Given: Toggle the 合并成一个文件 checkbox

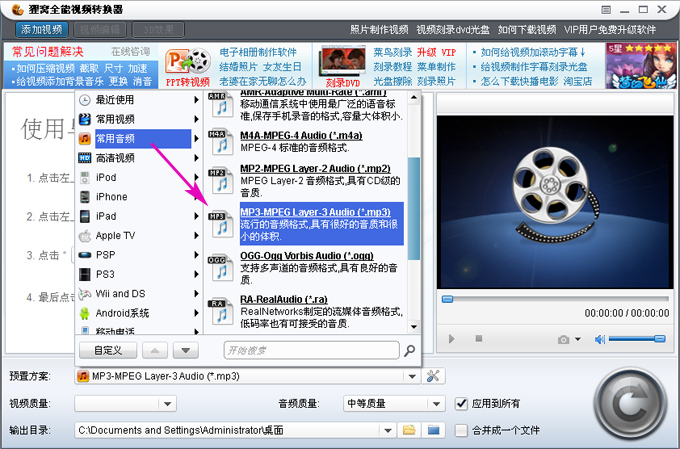Looking at the screenshot, I should tap(461, 430).
